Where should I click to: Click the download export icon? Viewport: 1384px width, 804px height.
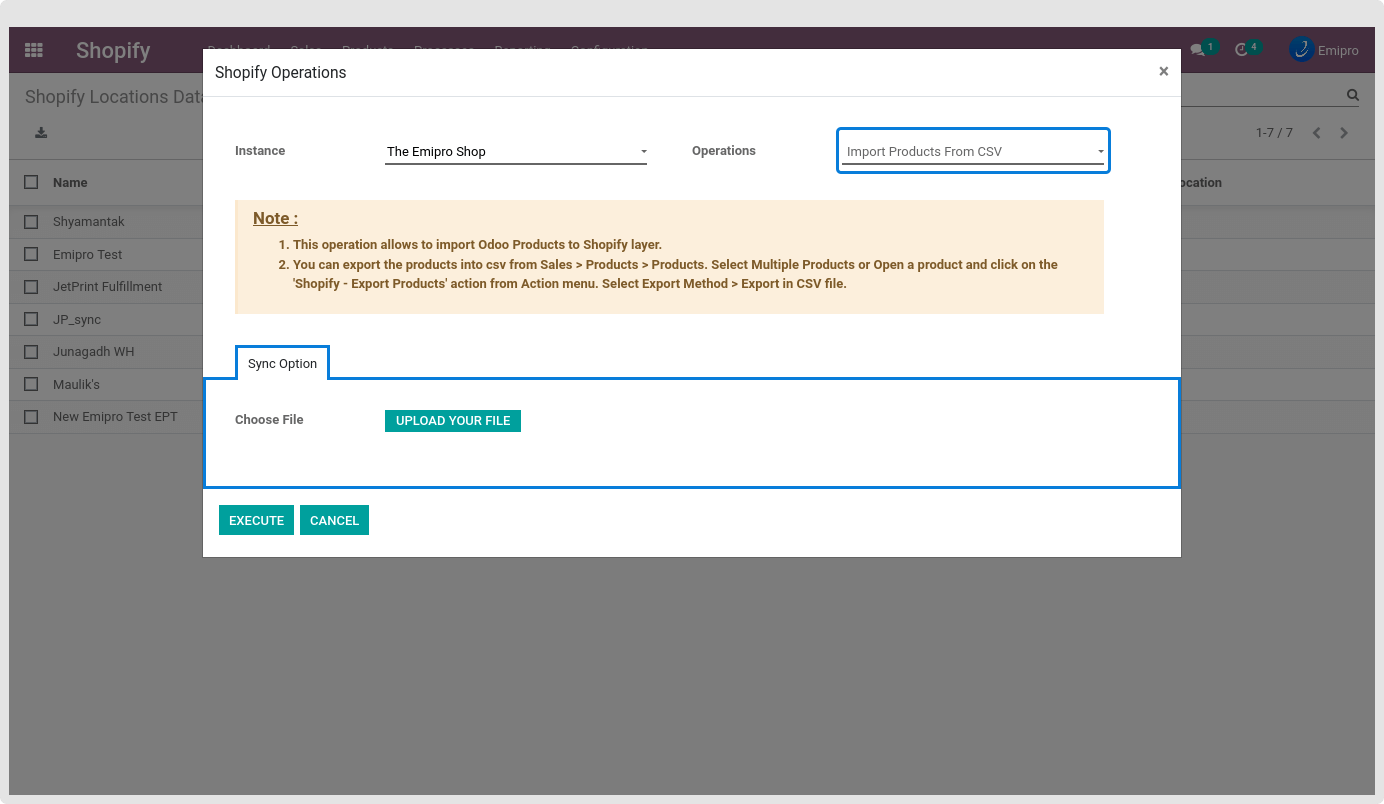(x=41, y=133)
